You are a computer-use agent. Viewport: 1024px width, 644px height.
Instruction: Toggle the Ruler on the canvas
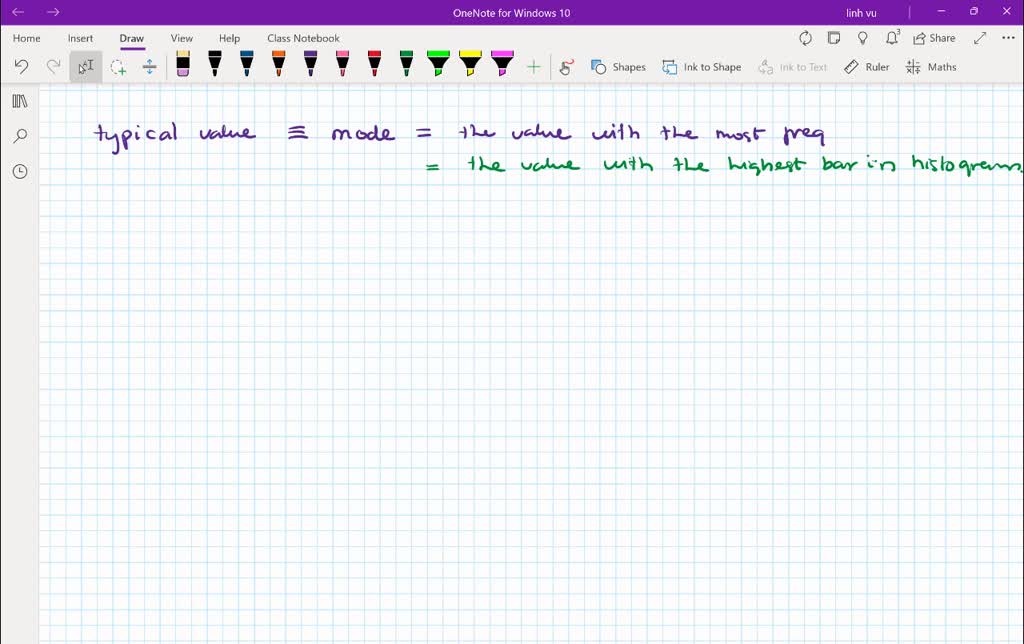point(866,67)
